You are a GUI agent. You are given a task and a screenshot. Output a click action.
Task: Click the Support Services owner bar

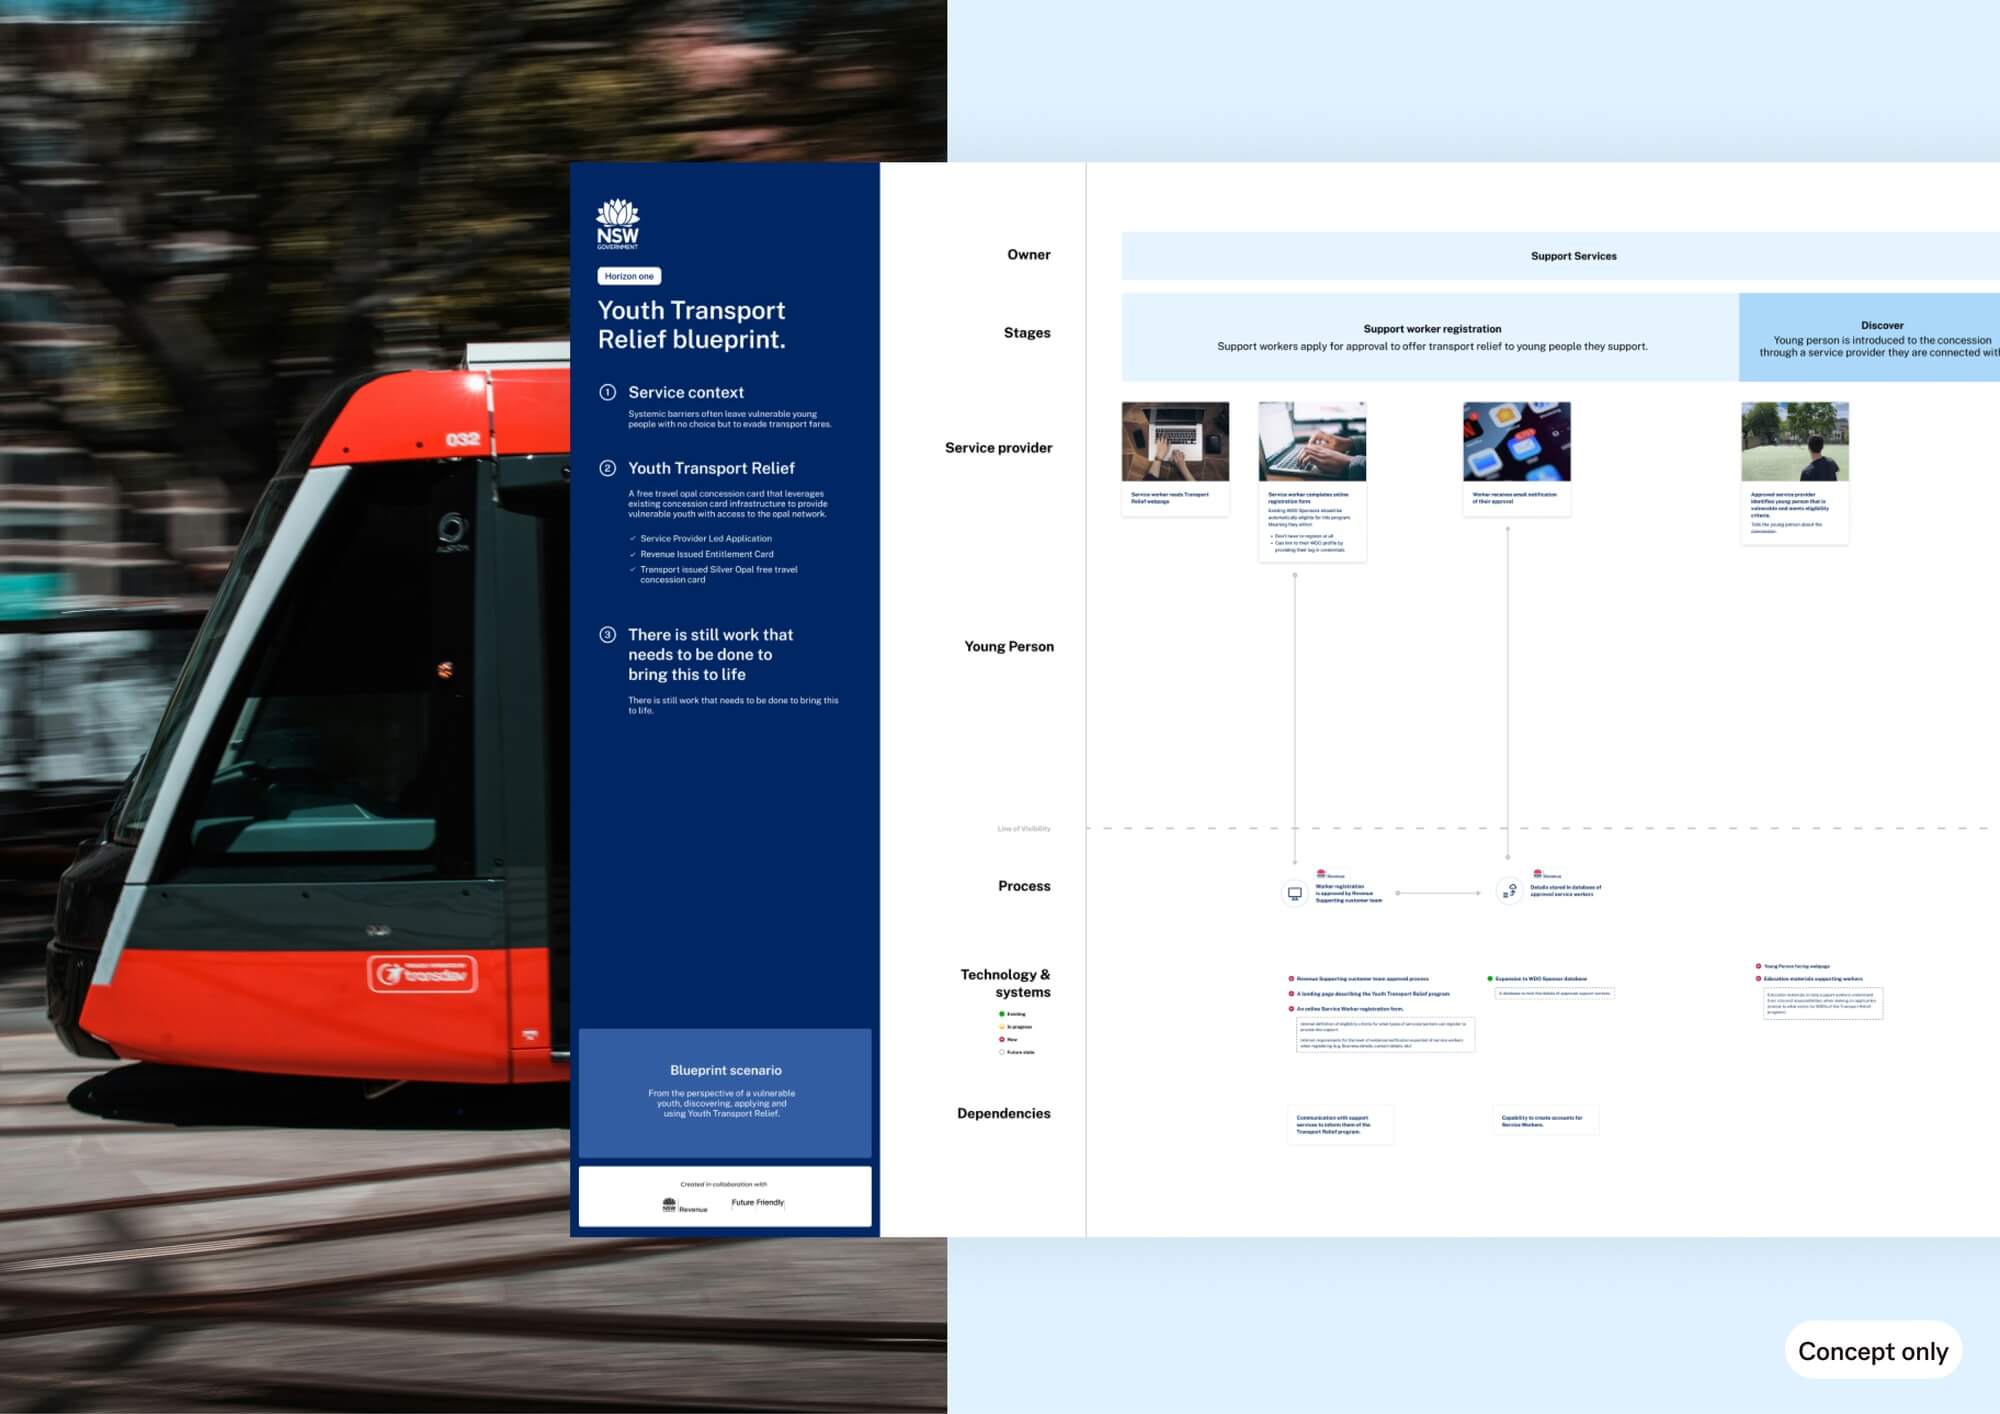click(1560, 256)
